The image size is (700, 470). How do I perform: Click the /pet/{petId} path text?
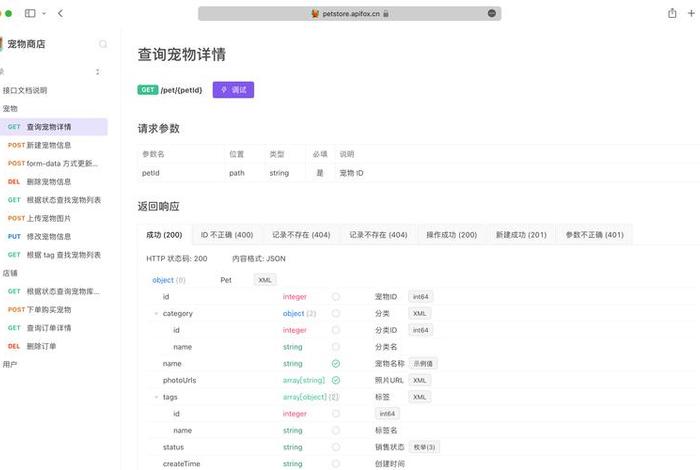pos(181,90)
